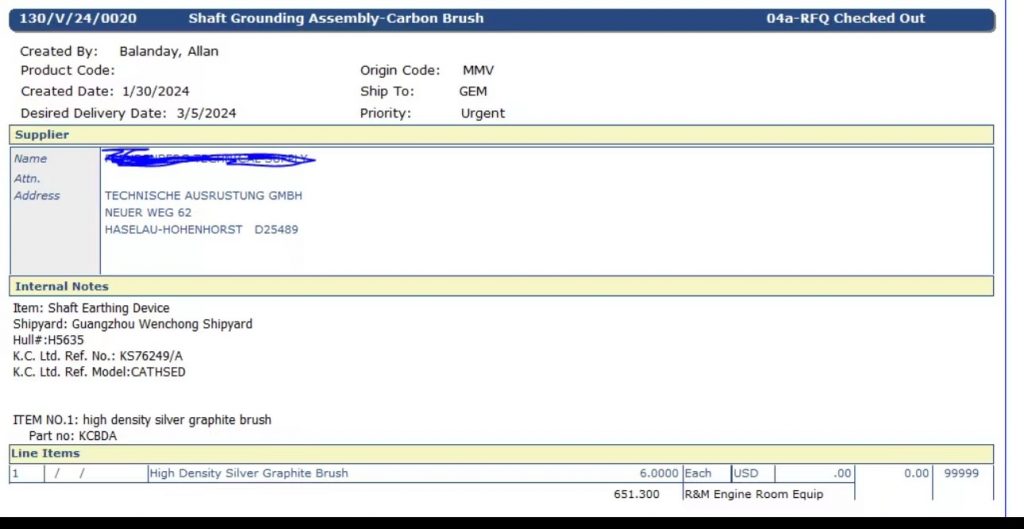Click the 99999 cell in line item row

961,473
